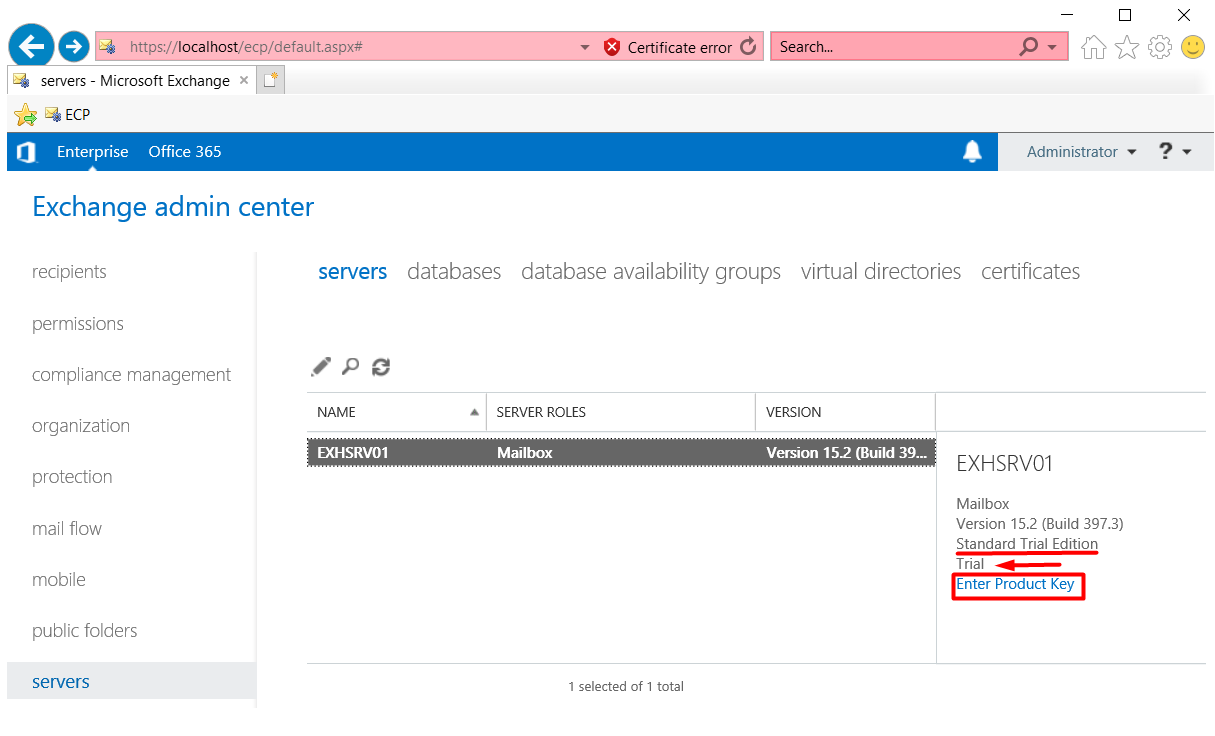Go to permissions in the sidebar
Screen dimensions: 1215x736
point(78,324)
